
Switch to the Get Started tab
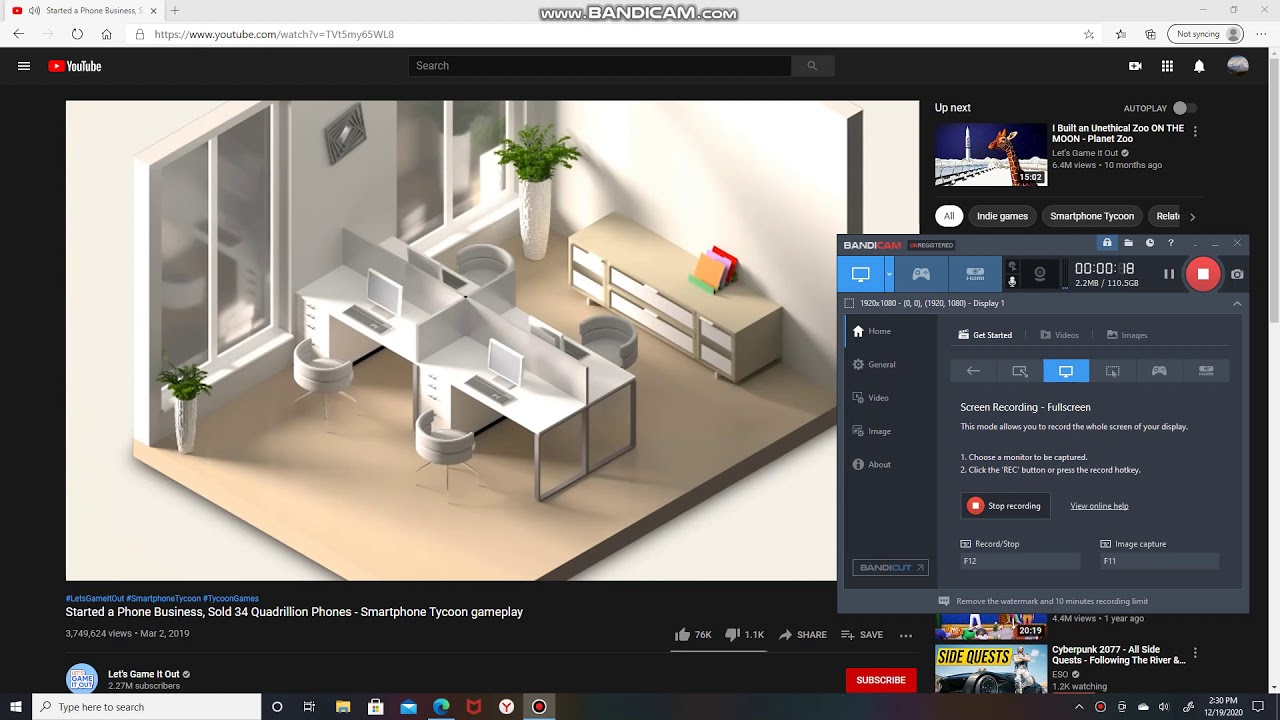click(985, 335)
